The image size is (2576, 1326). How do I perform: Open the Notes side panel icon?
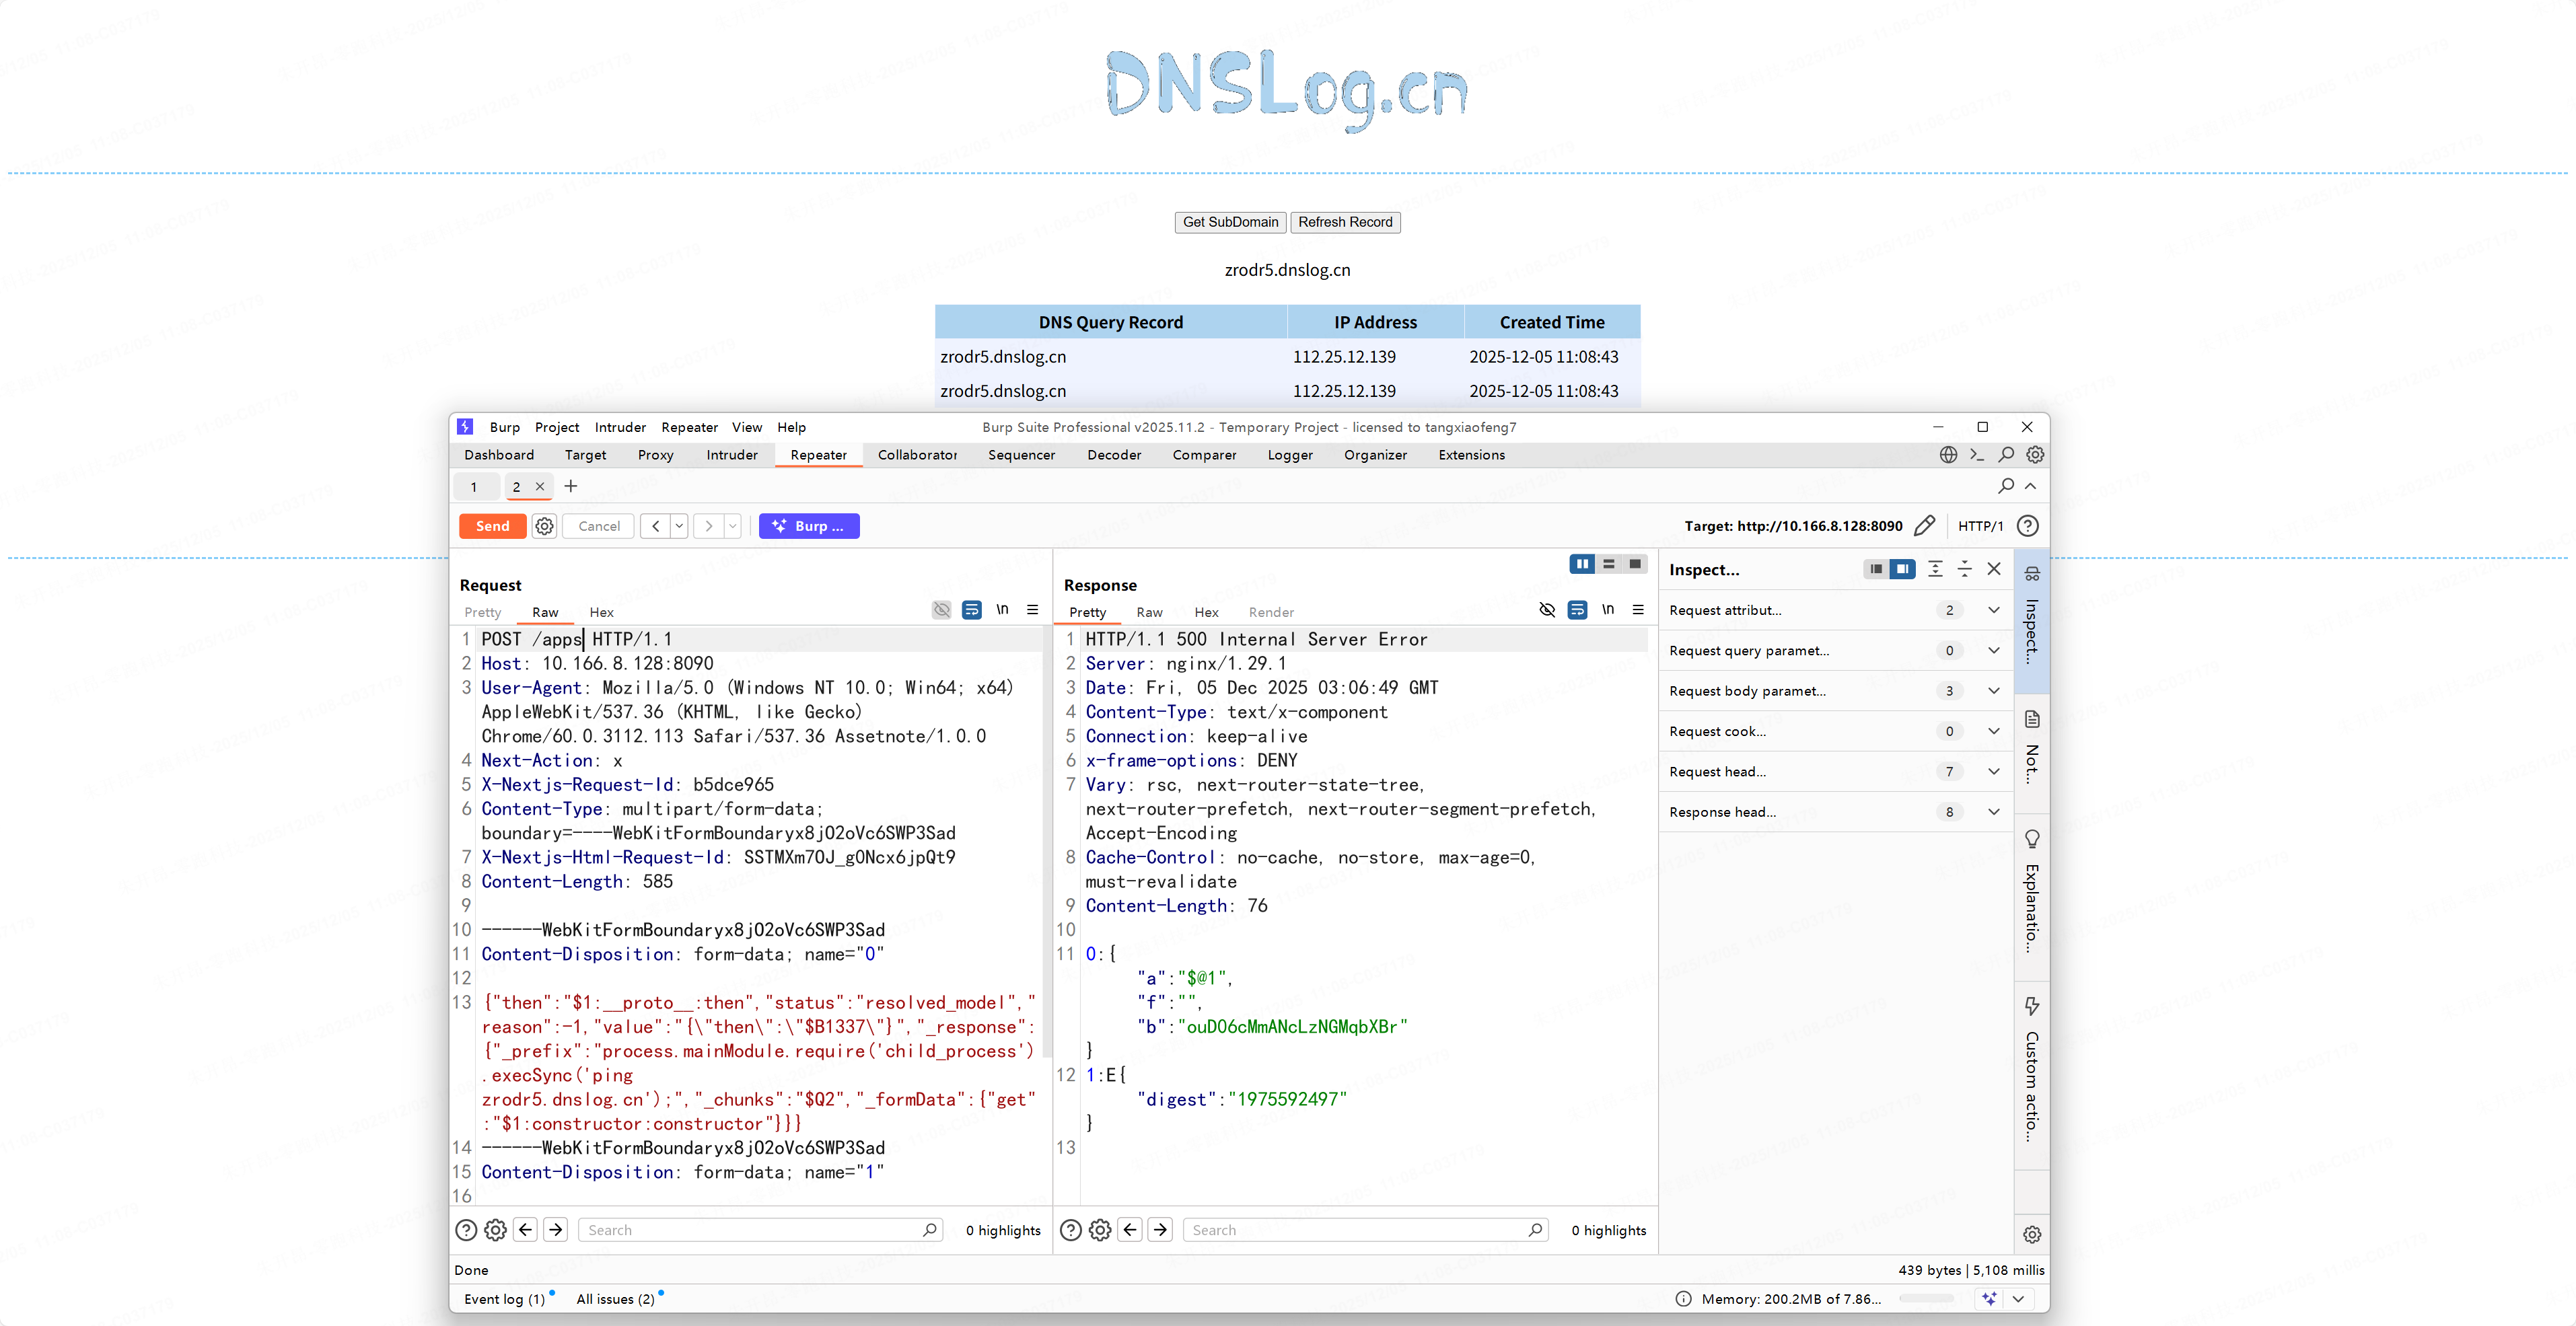pos(2032,720)
